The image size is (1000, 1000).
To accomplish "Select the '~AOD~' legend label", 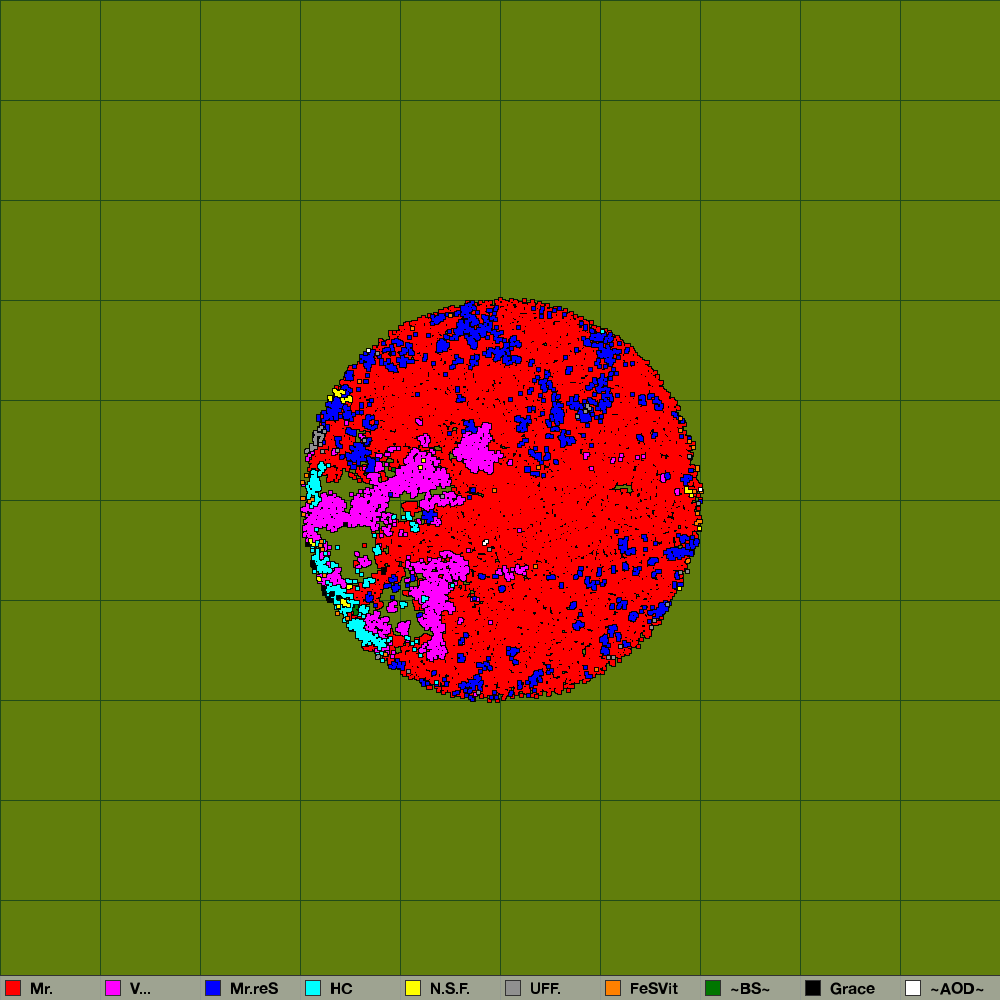I will click(957, 989).
